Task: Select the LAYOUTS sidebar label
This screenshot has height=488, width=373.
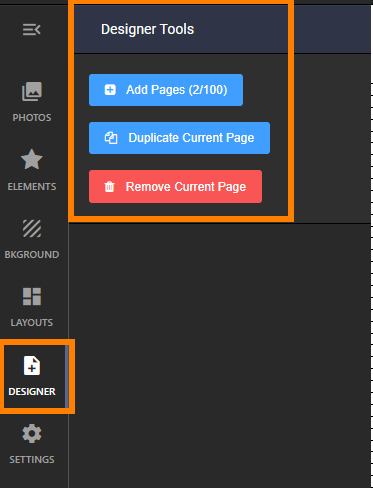Action: coord(32,323)
